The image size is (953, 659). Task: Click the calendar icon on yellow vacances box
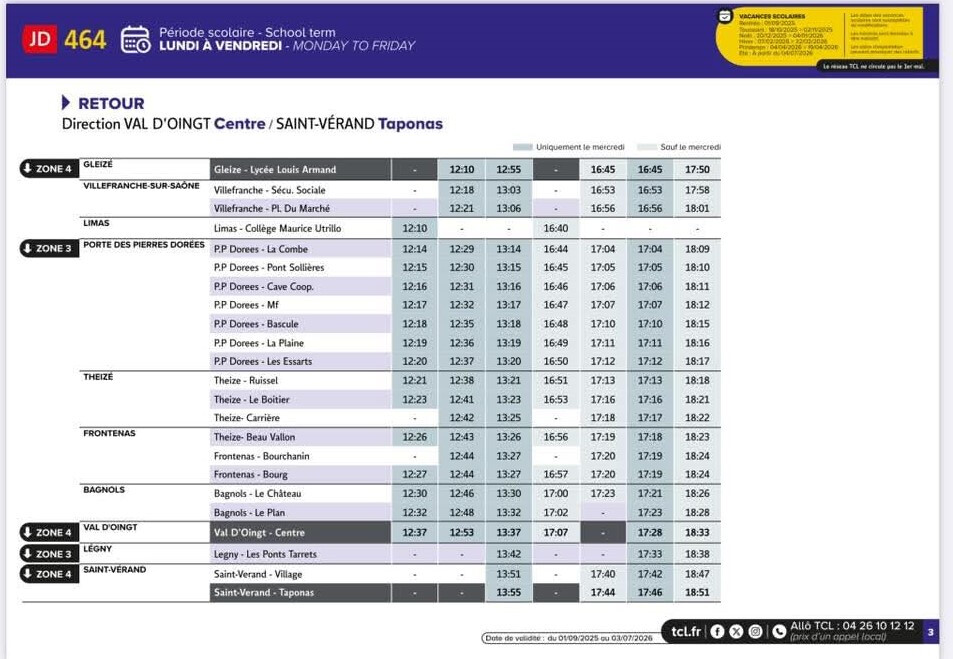pyautogui.click(x=725, y=16)
